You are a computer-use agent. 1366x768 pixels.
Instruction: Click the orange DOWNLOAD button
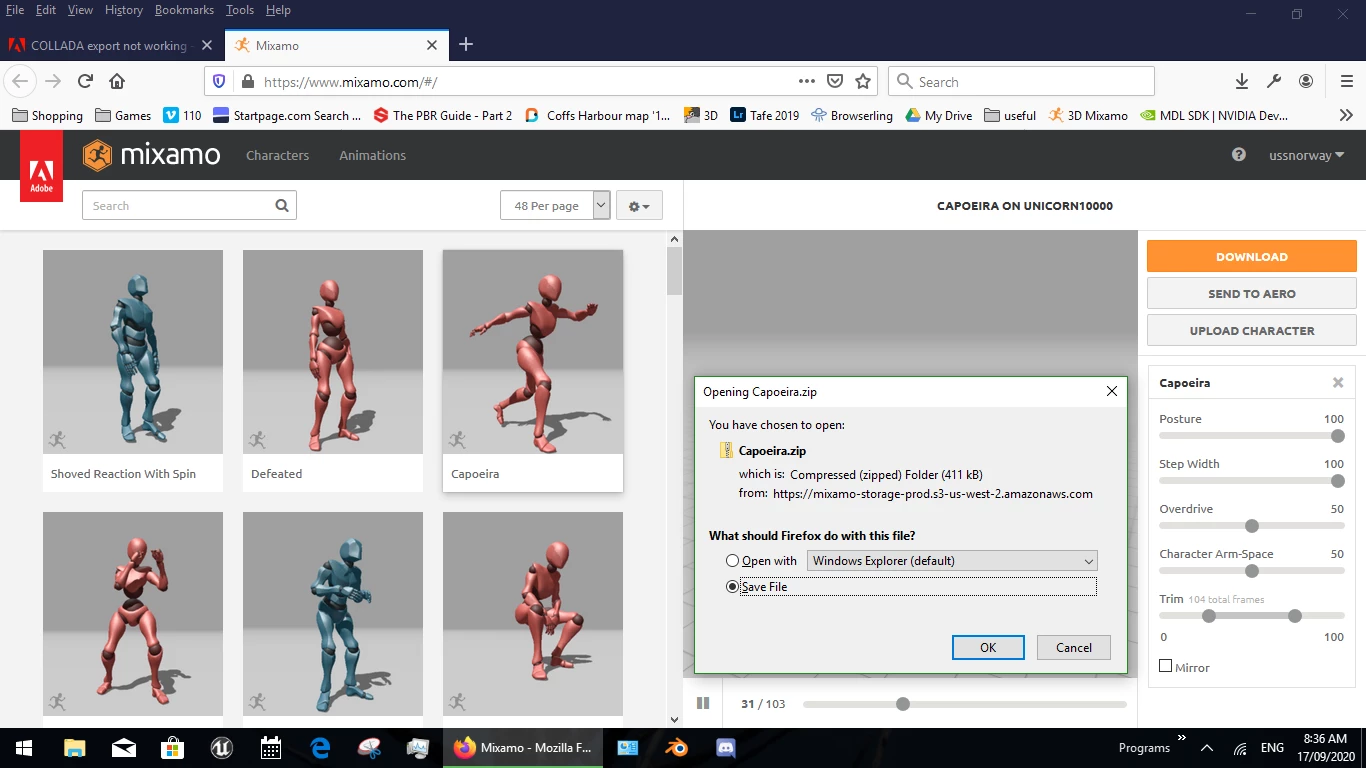1252,256
